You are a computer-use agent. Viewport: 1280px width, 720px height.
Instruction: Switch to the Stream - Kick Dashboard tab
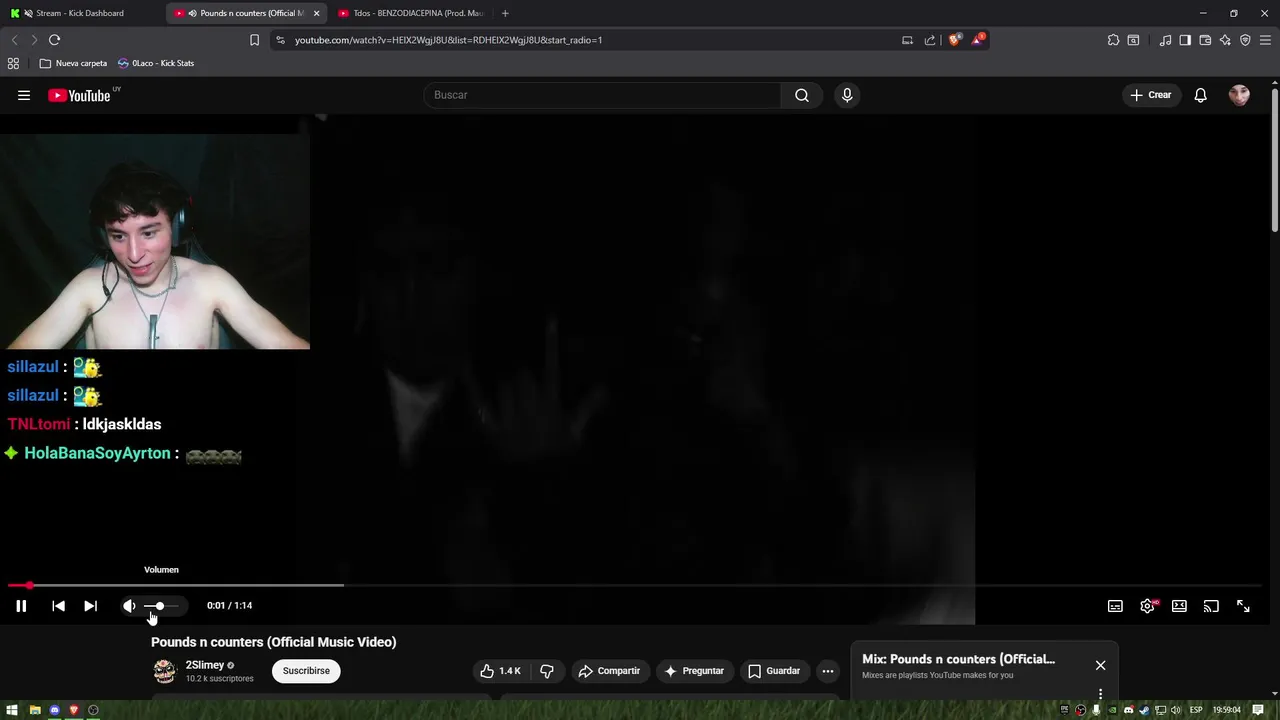(x=80, y=13)
